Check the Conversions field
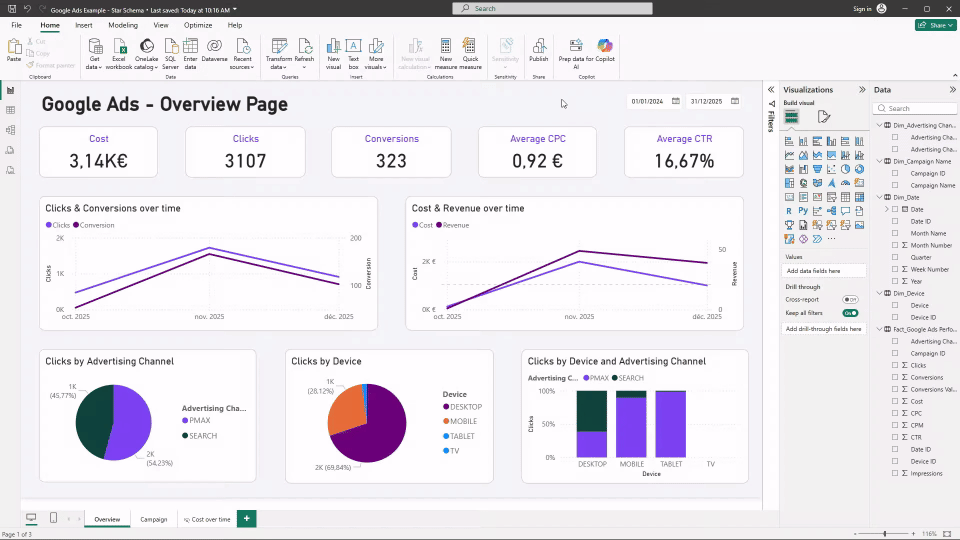Image resolution: width=960 pixels, height=540 pixels. click(895, 377)
